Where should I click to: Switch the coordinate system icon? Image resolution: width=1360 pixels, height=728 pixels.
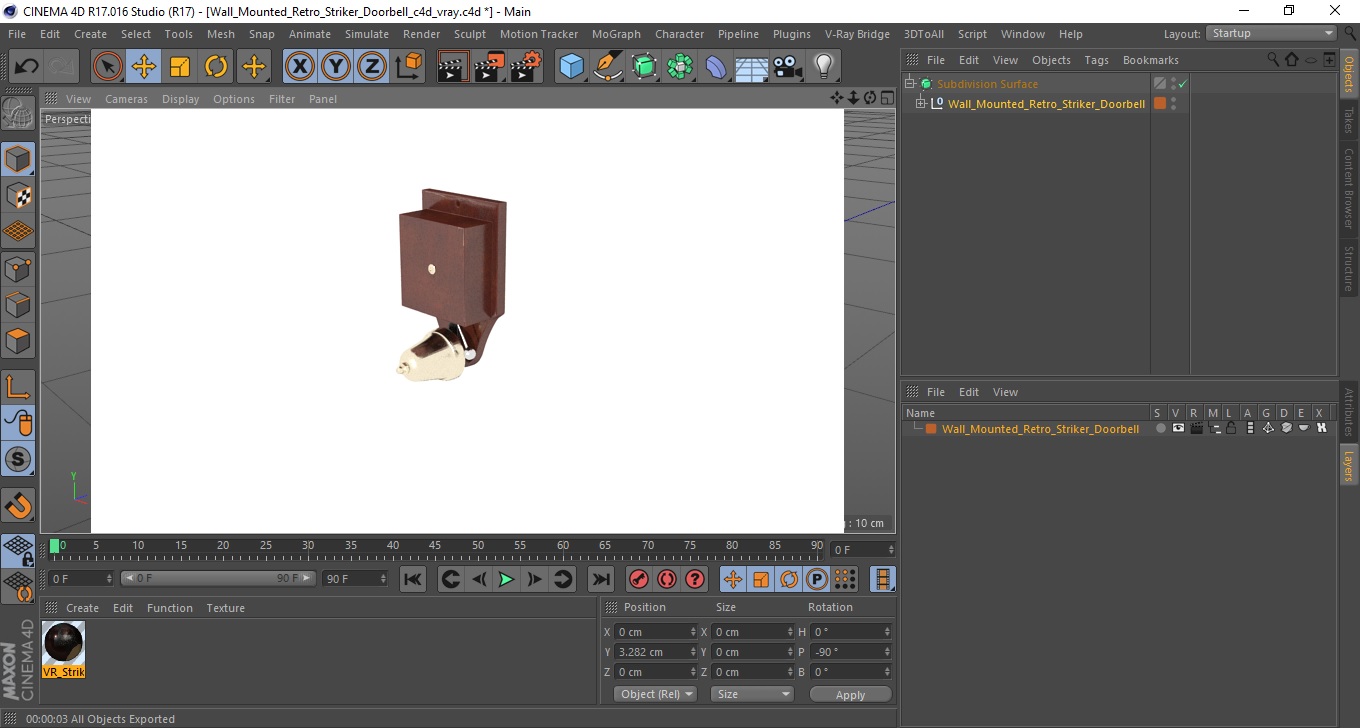pos(408,67)
